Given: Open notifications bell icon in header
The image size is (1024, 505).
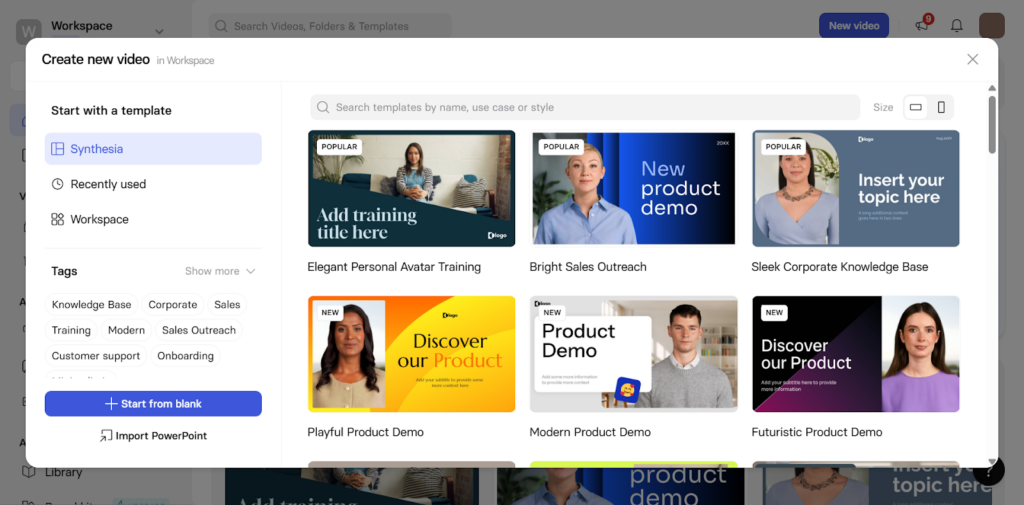Looking at the screenshot, I should pos(957,25).
